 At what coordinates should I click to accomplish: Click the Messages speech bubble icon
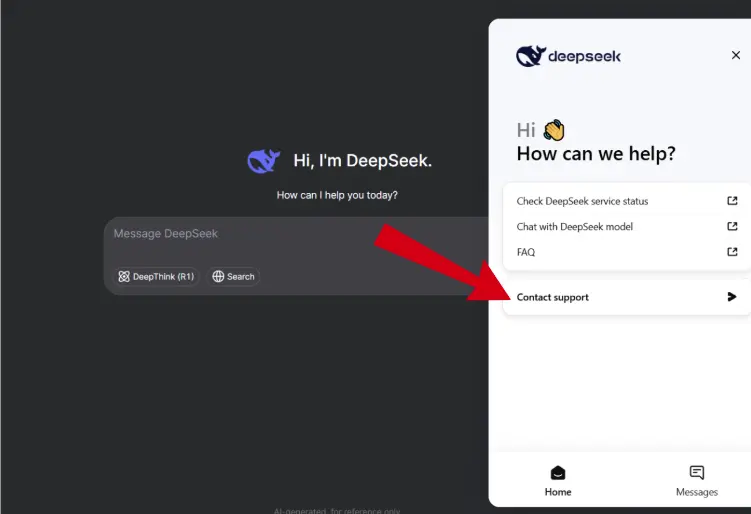696,473
